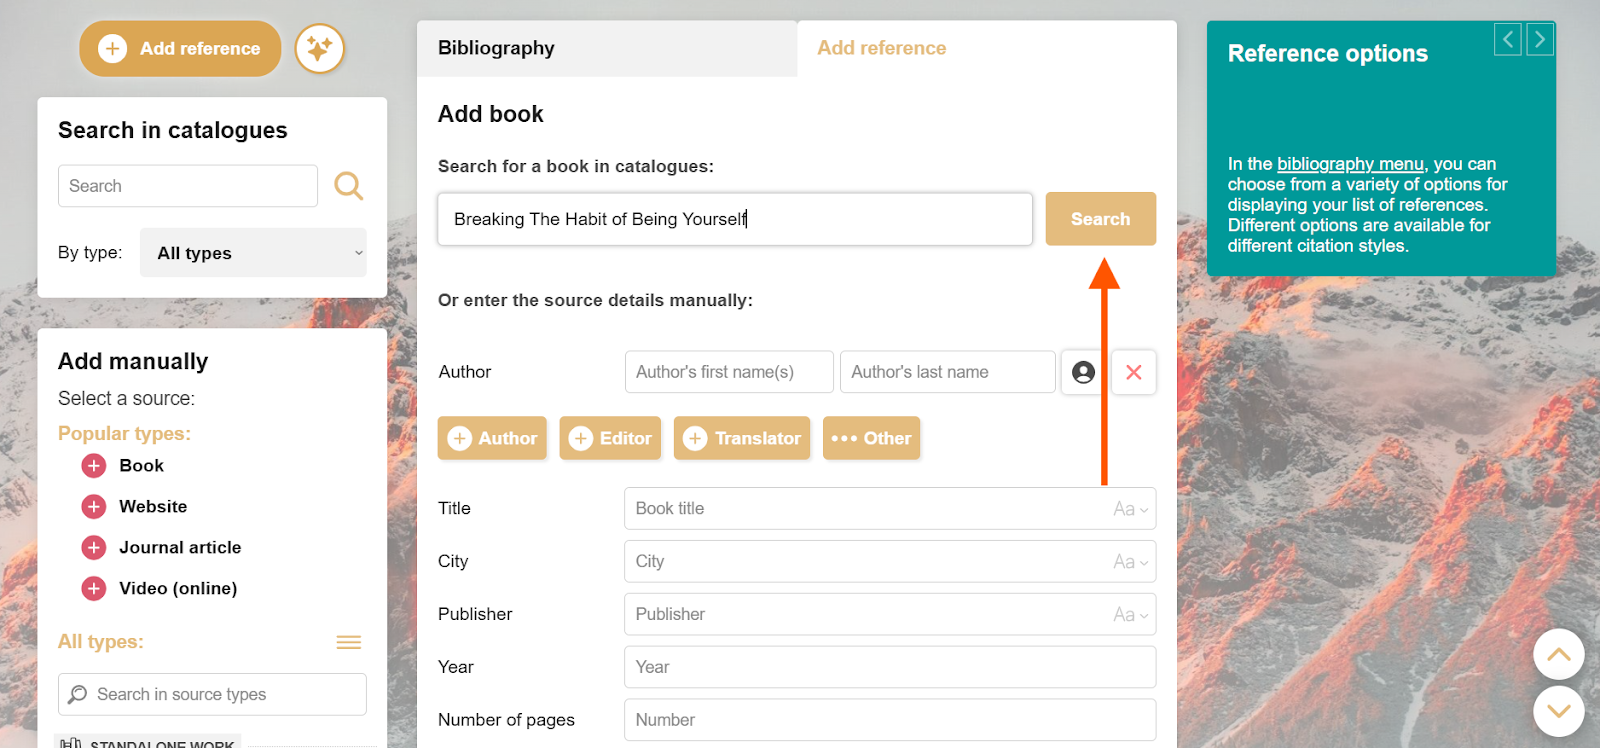Click the up arrow circle at bottom right
Viewport: 1600px width, 748px height.
(1558, 654)
